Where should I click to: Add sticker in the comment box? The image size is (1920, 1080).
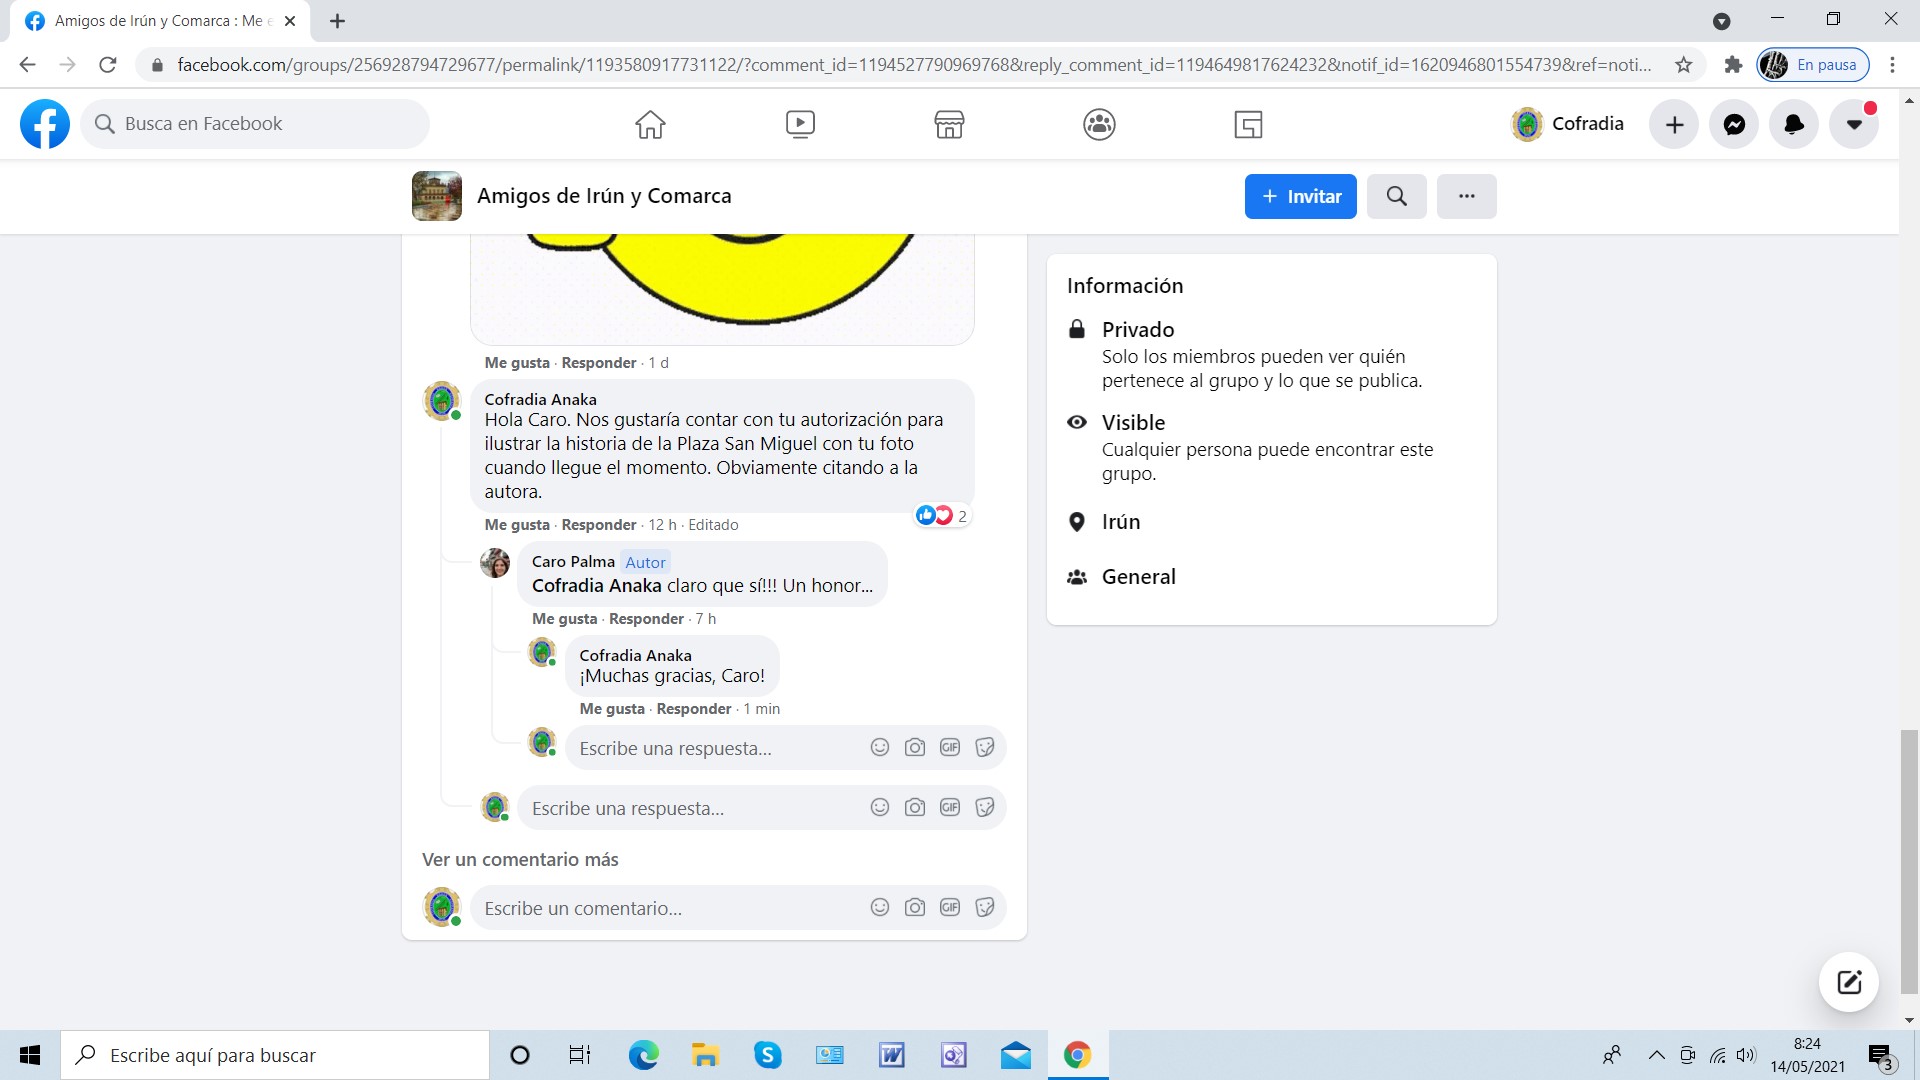click(985, 907)
